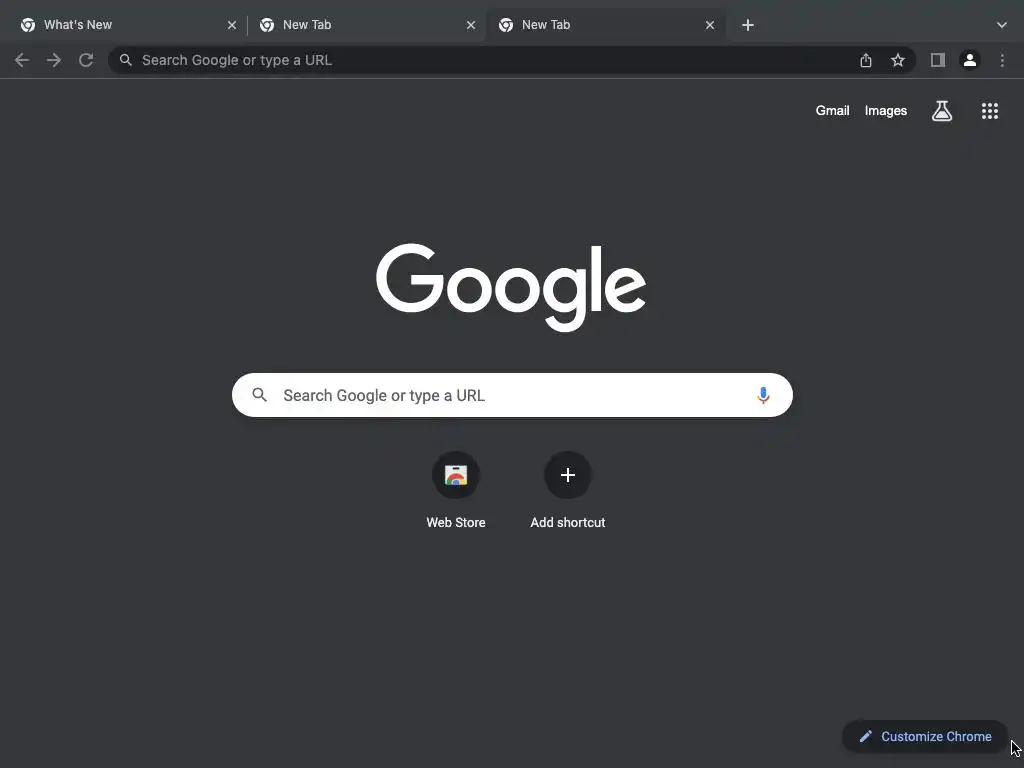Open a new tab with plus button
Screen dimensions: 1024x768
tap(748, 25)
